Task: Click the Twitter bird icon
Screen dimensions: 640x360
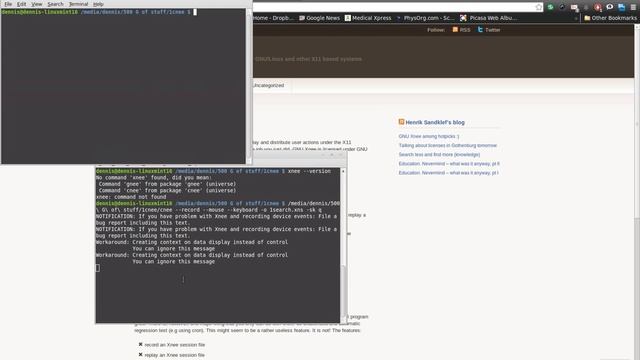Action: point(480,29)
